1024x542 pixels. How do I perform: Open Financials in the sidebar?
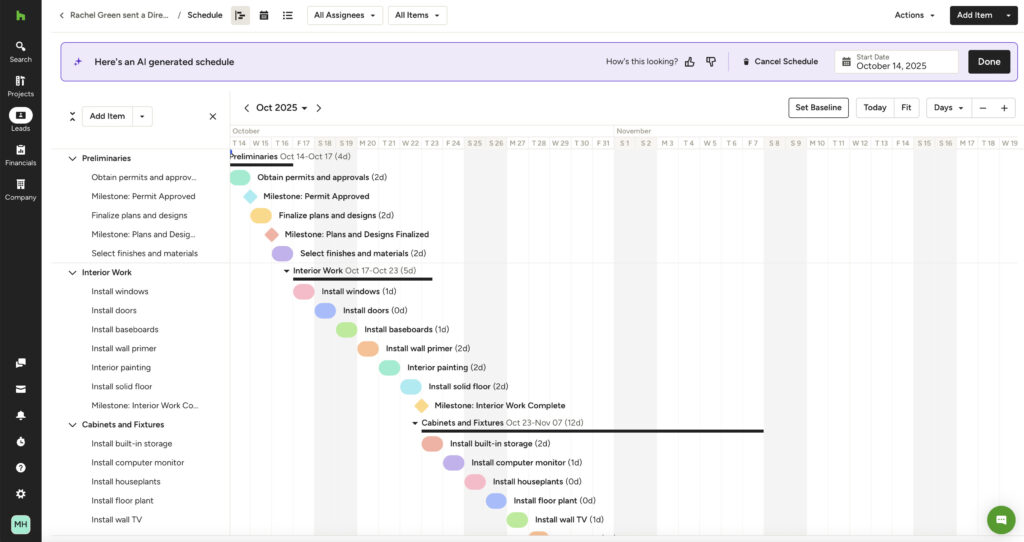click(x=20, y=155)
